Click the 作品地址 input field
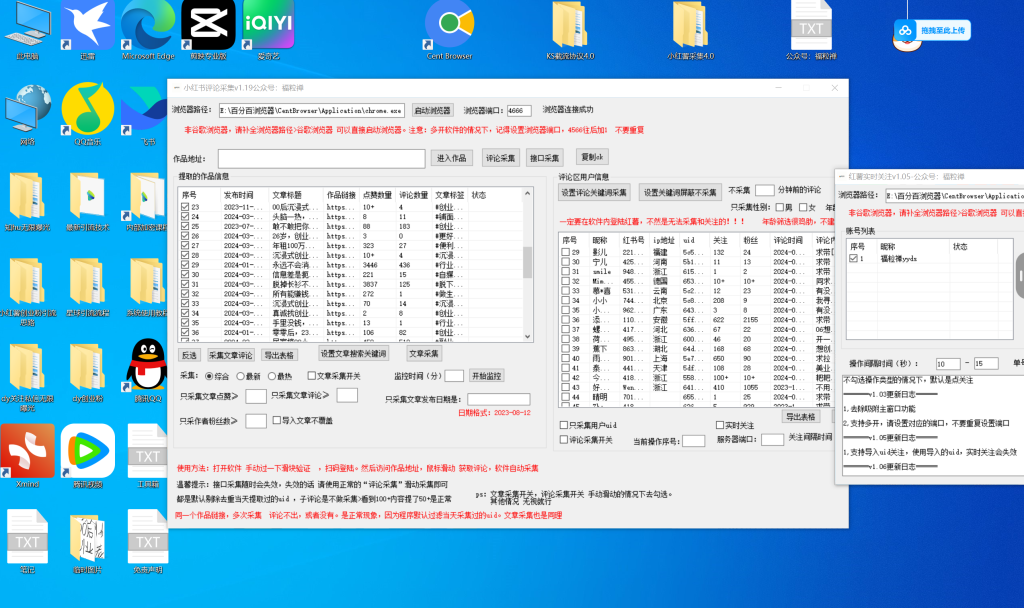This screenshot has width=1024, height=608. click(321, 158)
